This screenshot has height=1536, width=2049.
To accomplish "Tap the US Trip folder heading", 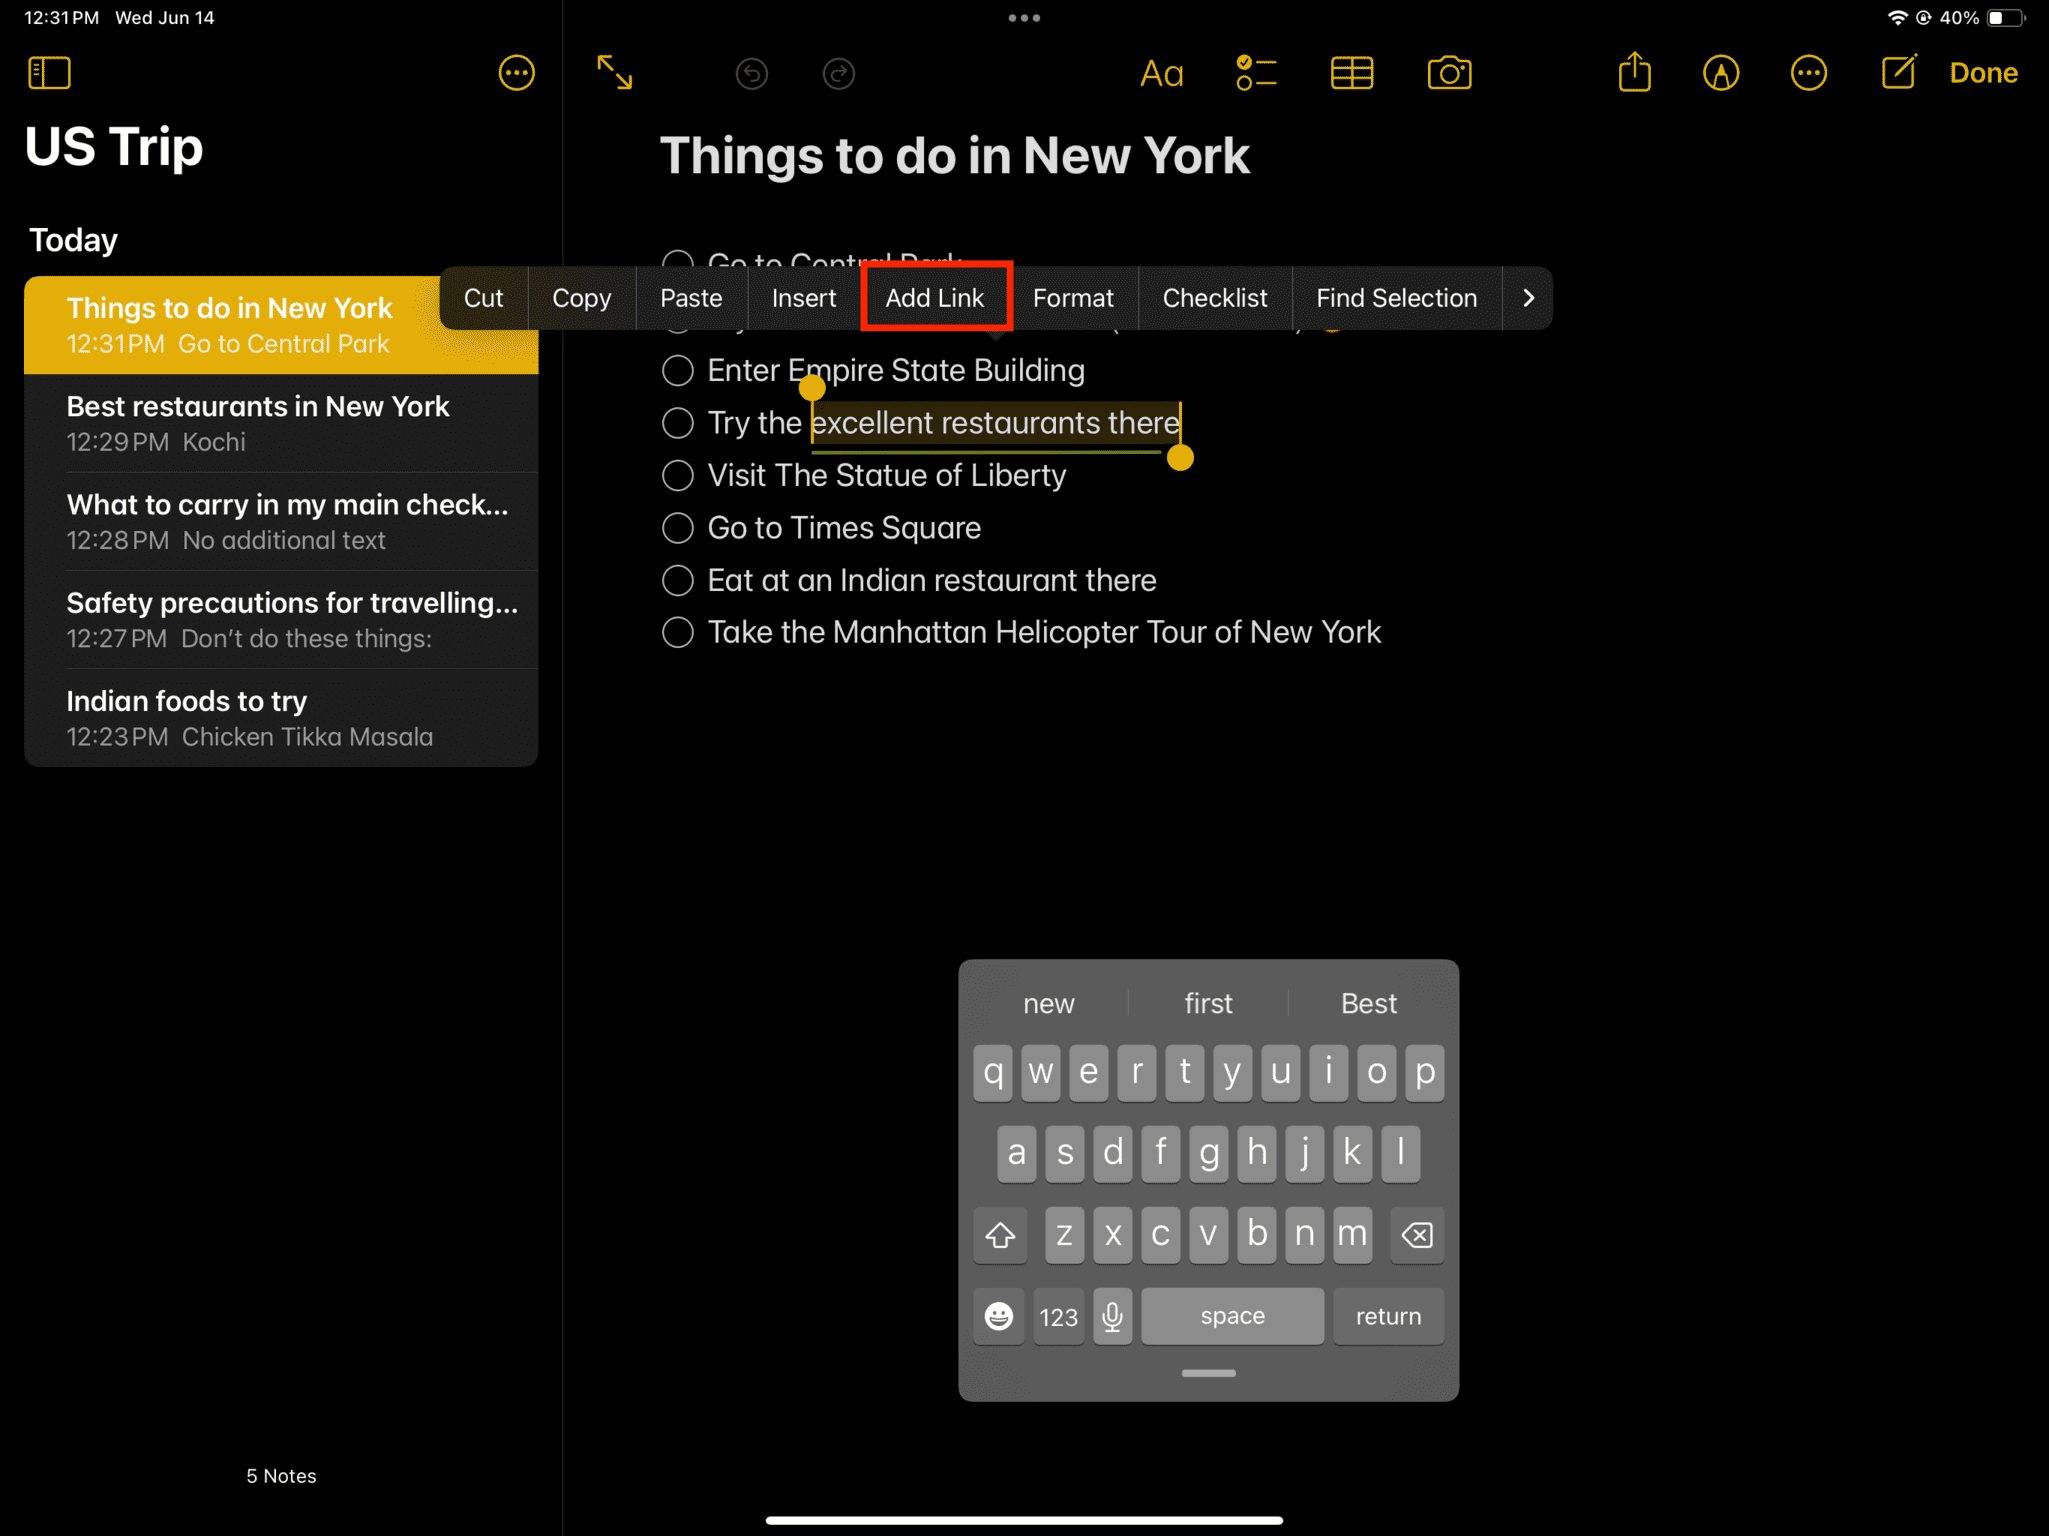I will click(x=114, y=147).
